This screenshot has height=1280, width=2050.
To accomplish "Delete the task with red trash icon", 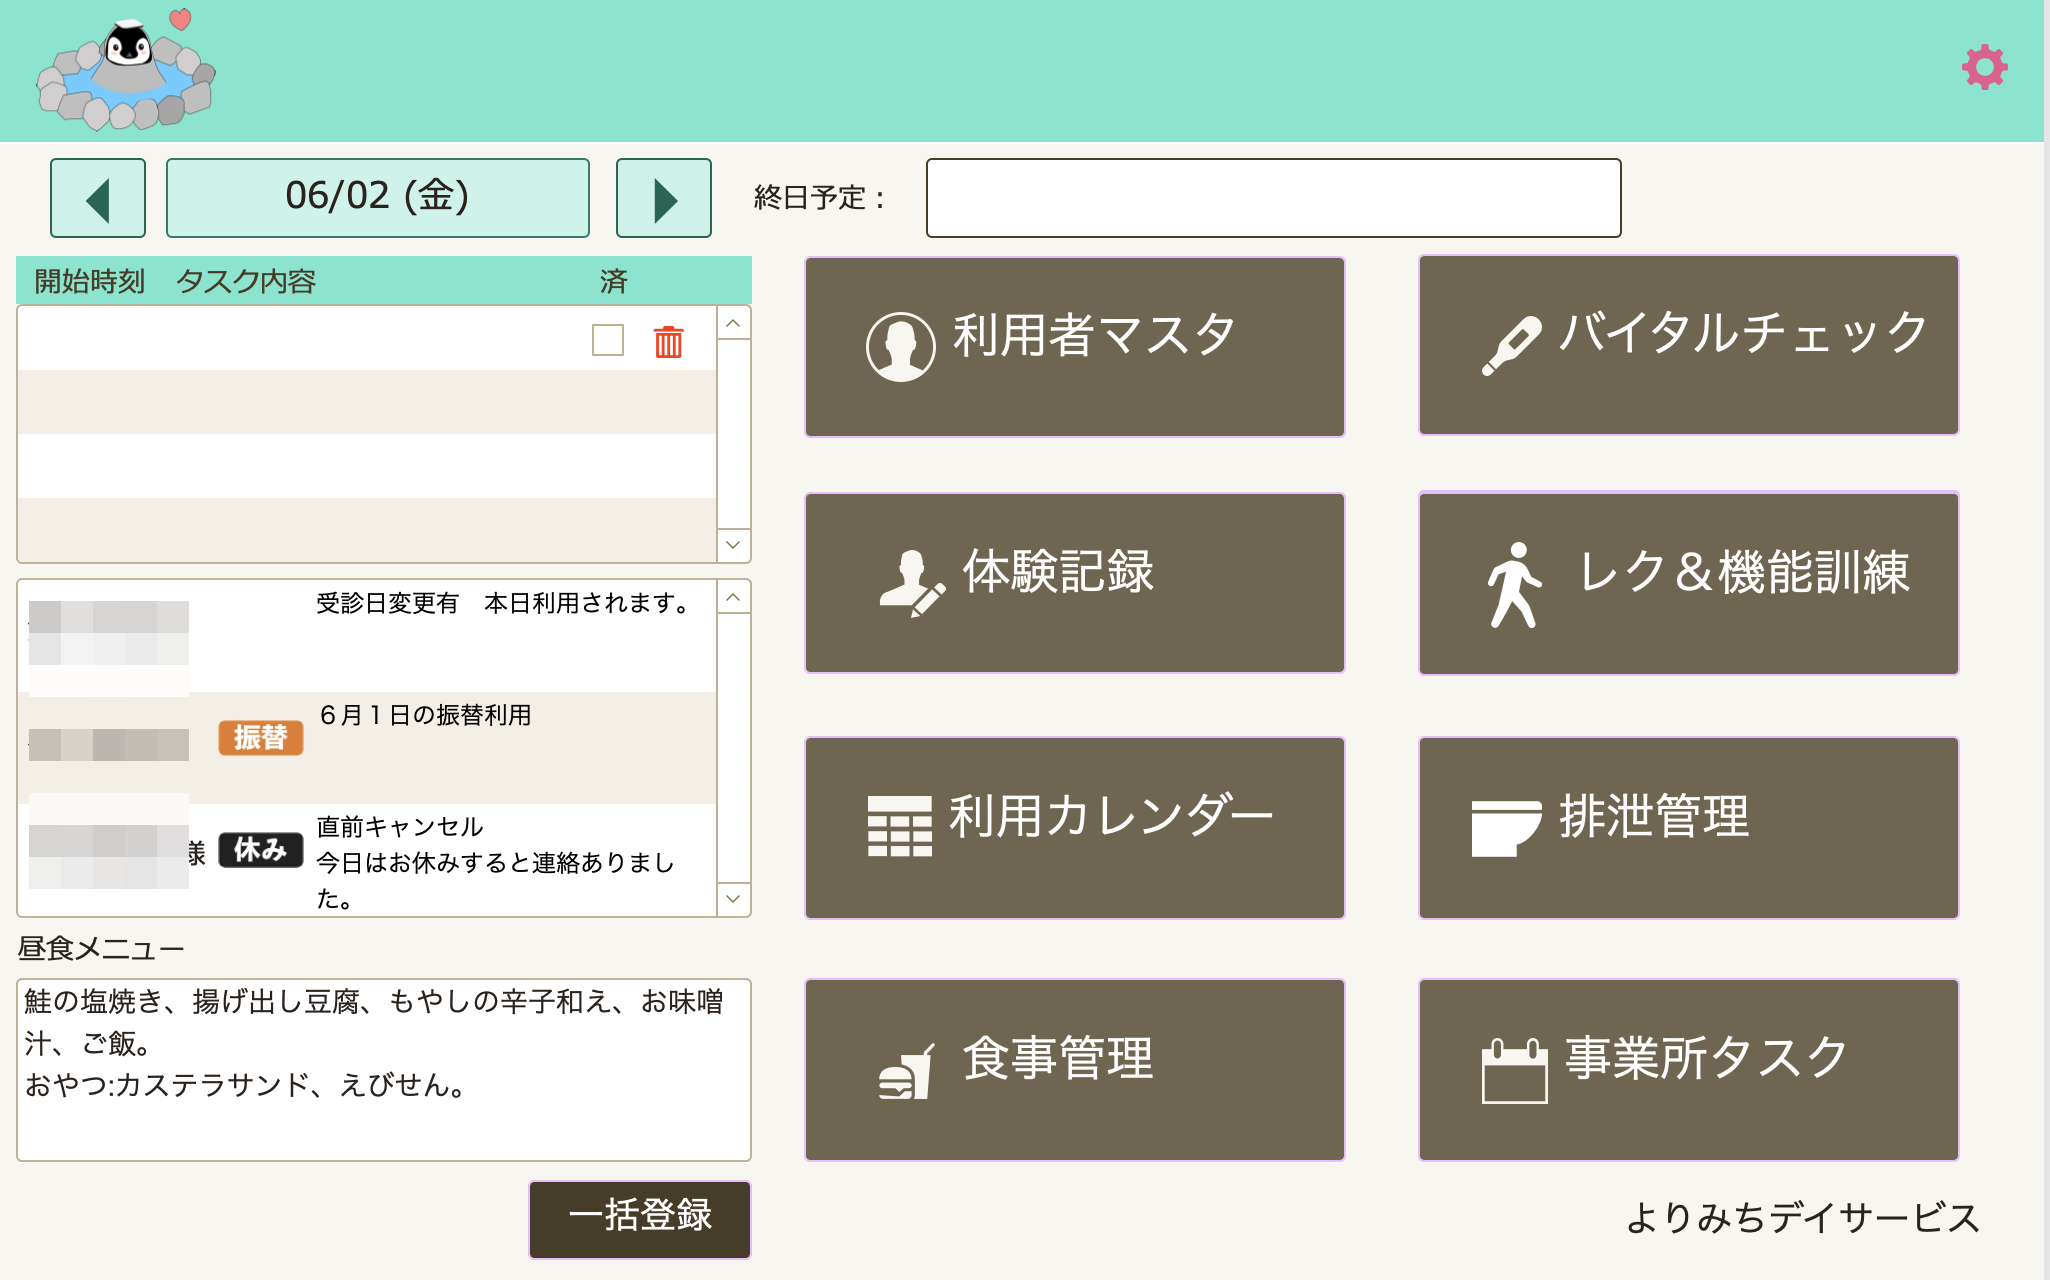I will (x=668, y=341).
